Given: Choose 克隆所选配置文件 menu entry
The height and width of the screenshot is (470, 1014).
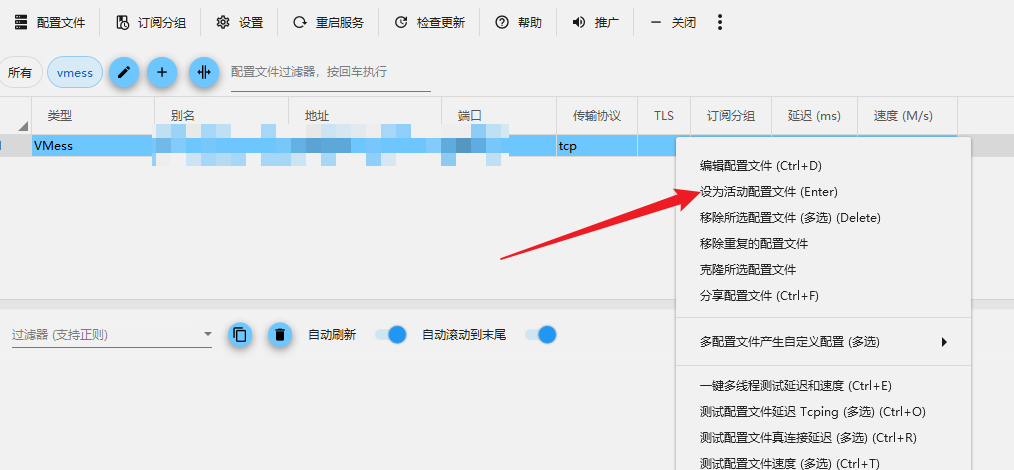Looking at the screenshot, I should 748,269.
